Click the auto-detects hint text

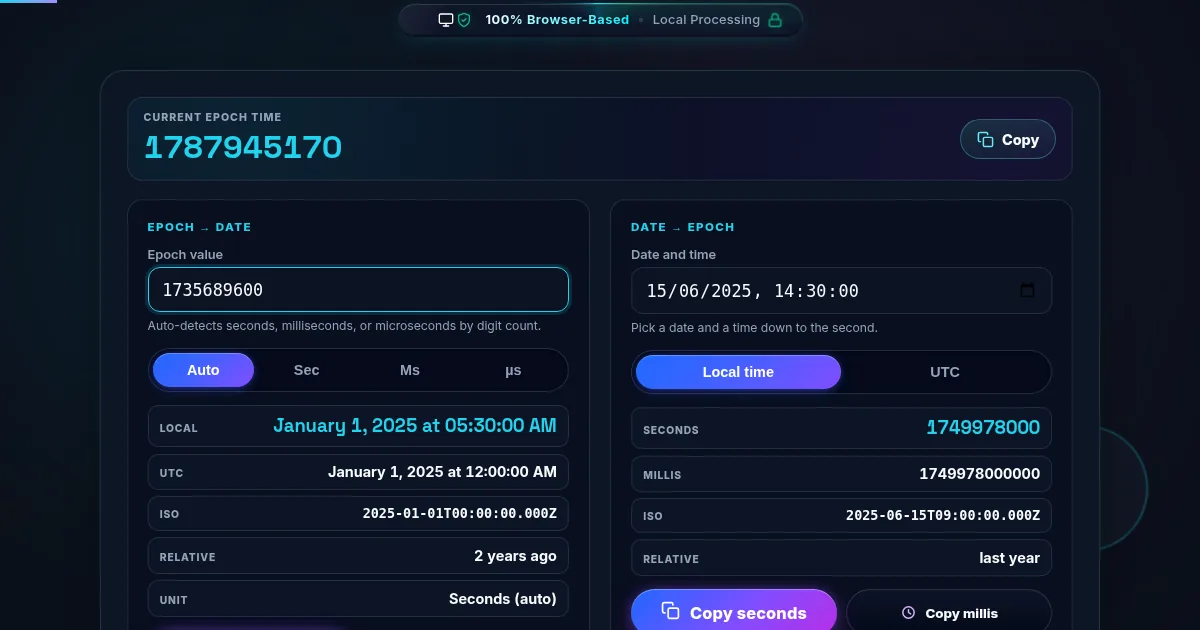click(x=344, y=326)
